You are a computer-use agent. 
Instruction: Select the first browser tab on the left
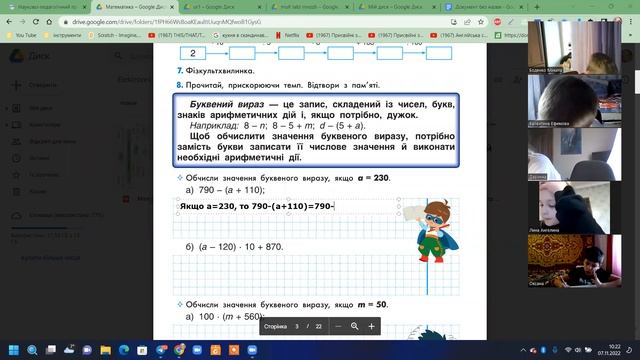click(x=47, y=7)
